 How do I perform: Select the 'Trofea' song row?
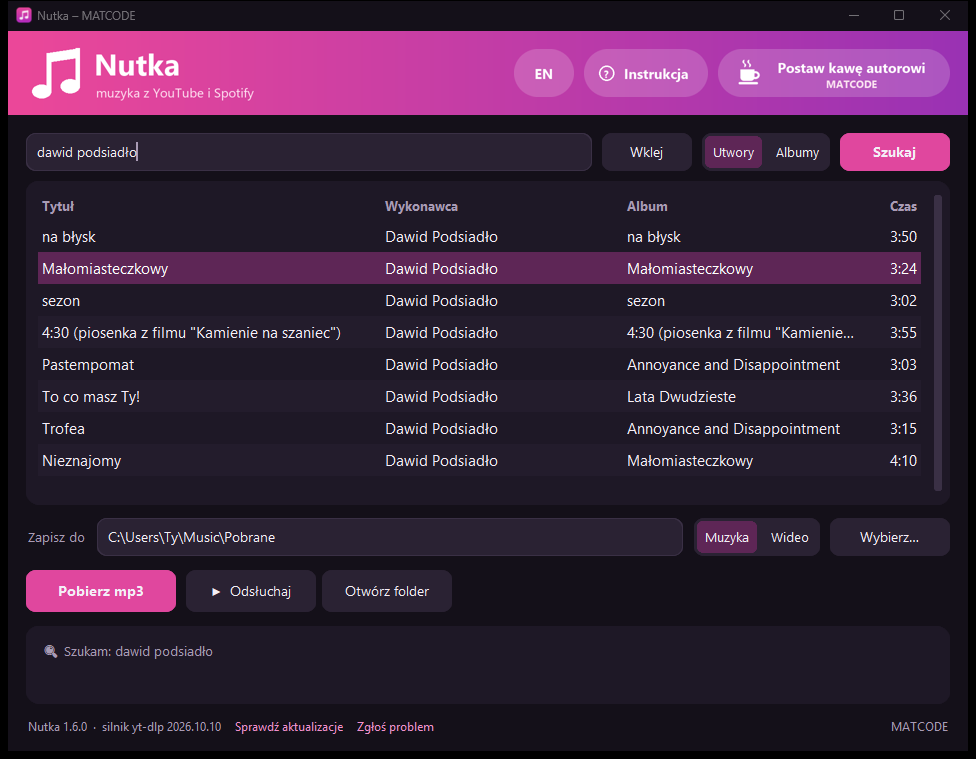point(479,429)
